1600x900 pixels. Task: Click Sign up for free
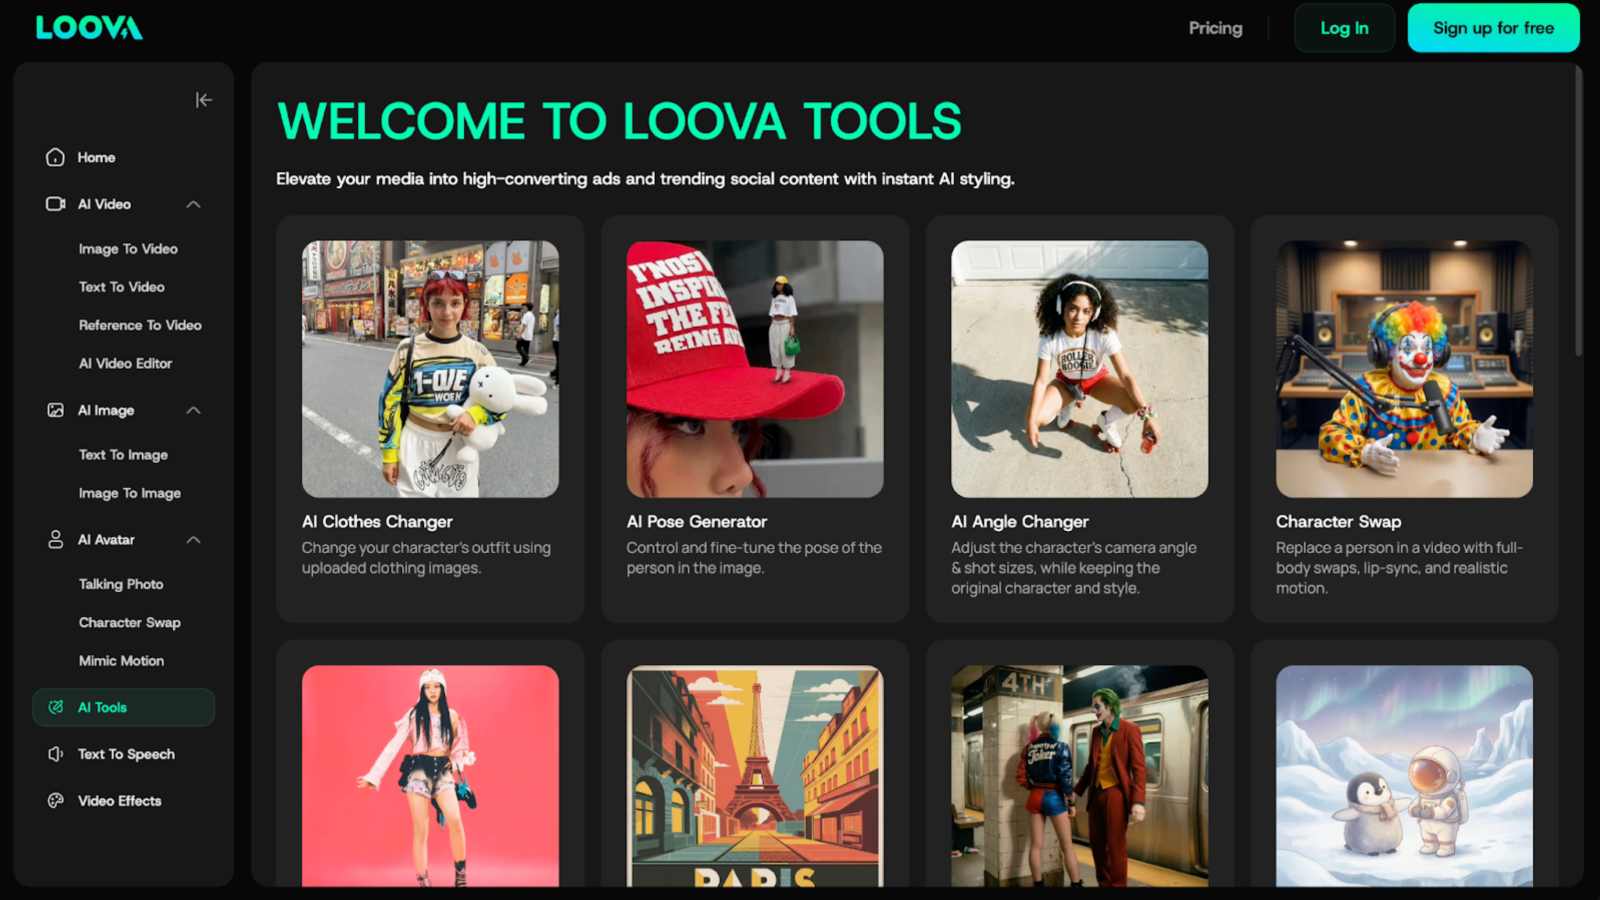tap(1492, 28)
